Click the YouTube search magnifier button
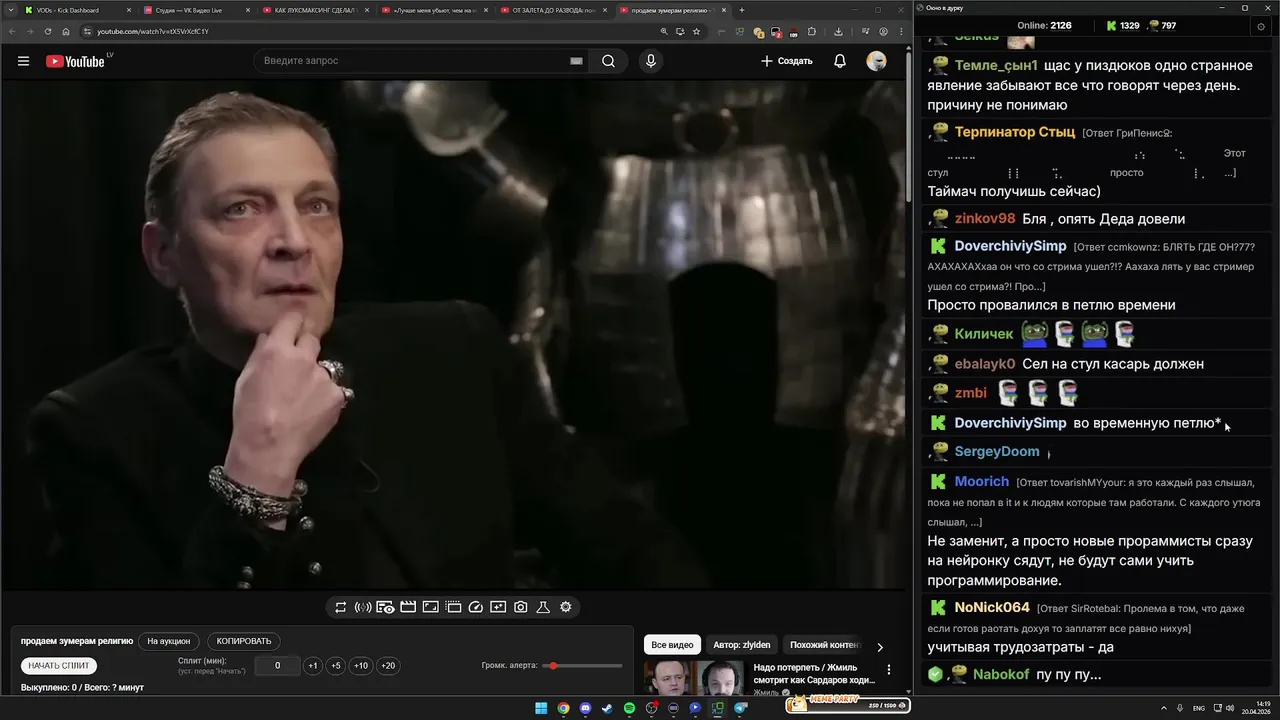 pyautogui.click(x=608, y=61)
